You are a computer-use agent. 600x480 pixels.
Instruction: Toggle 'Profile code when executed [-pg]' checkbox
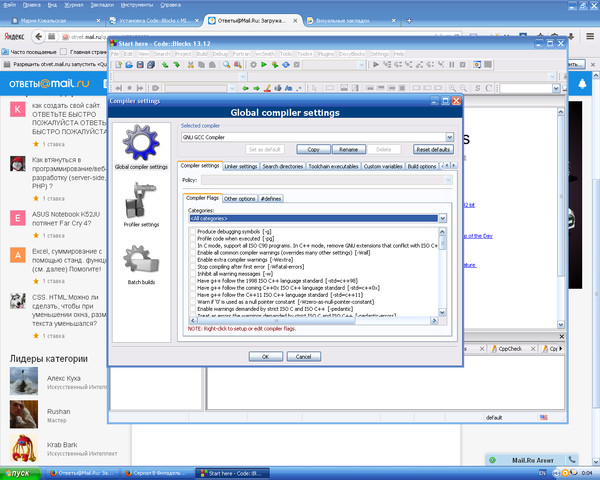tap(192, 238)
